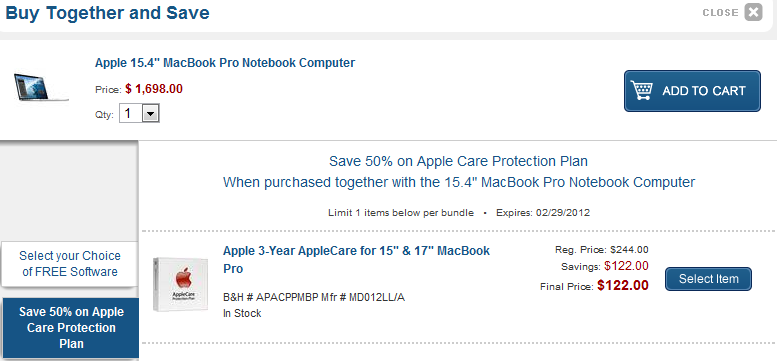Viewport: 777px width, 361px height.
Task: Click the Buy Together and Save heading
Action: [108, 13]
